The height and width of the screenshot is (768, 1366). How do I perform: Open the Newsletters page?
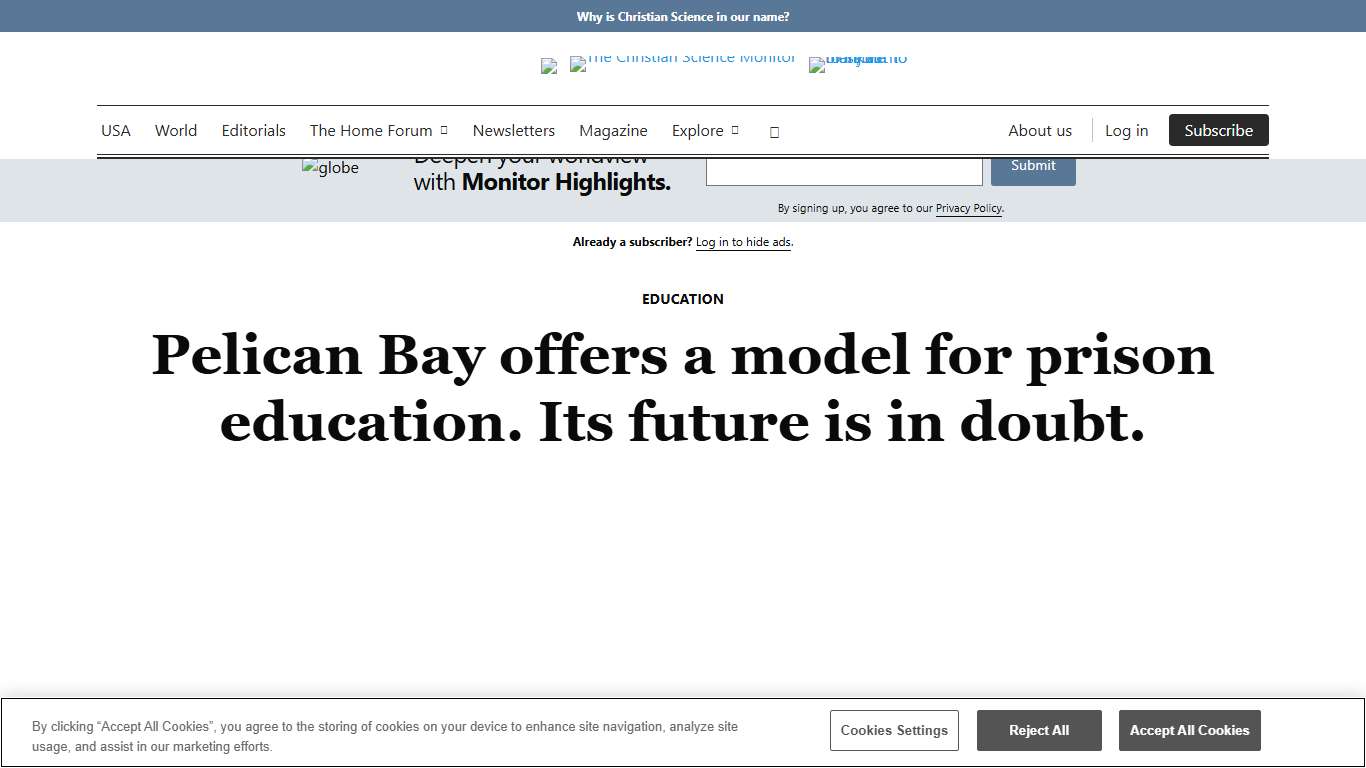513,130
